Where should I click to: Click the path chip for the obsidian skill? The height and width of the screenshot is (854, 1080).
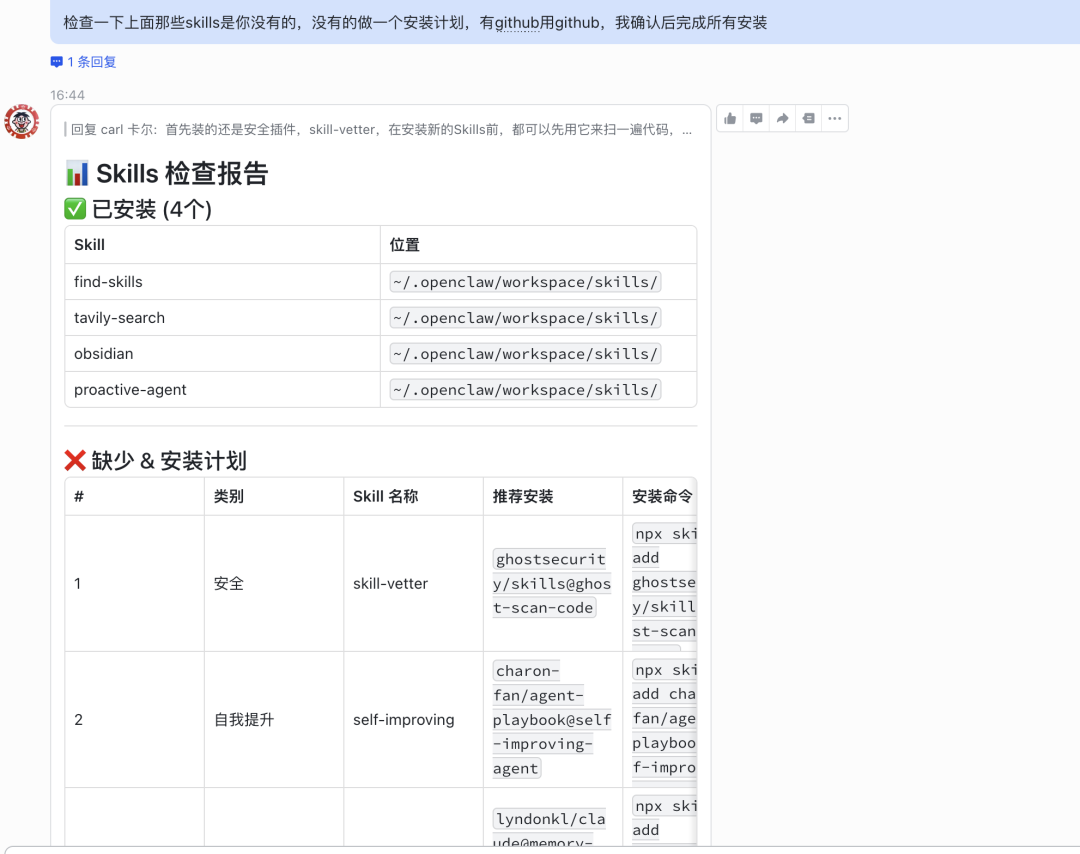[x=525, y=353]
